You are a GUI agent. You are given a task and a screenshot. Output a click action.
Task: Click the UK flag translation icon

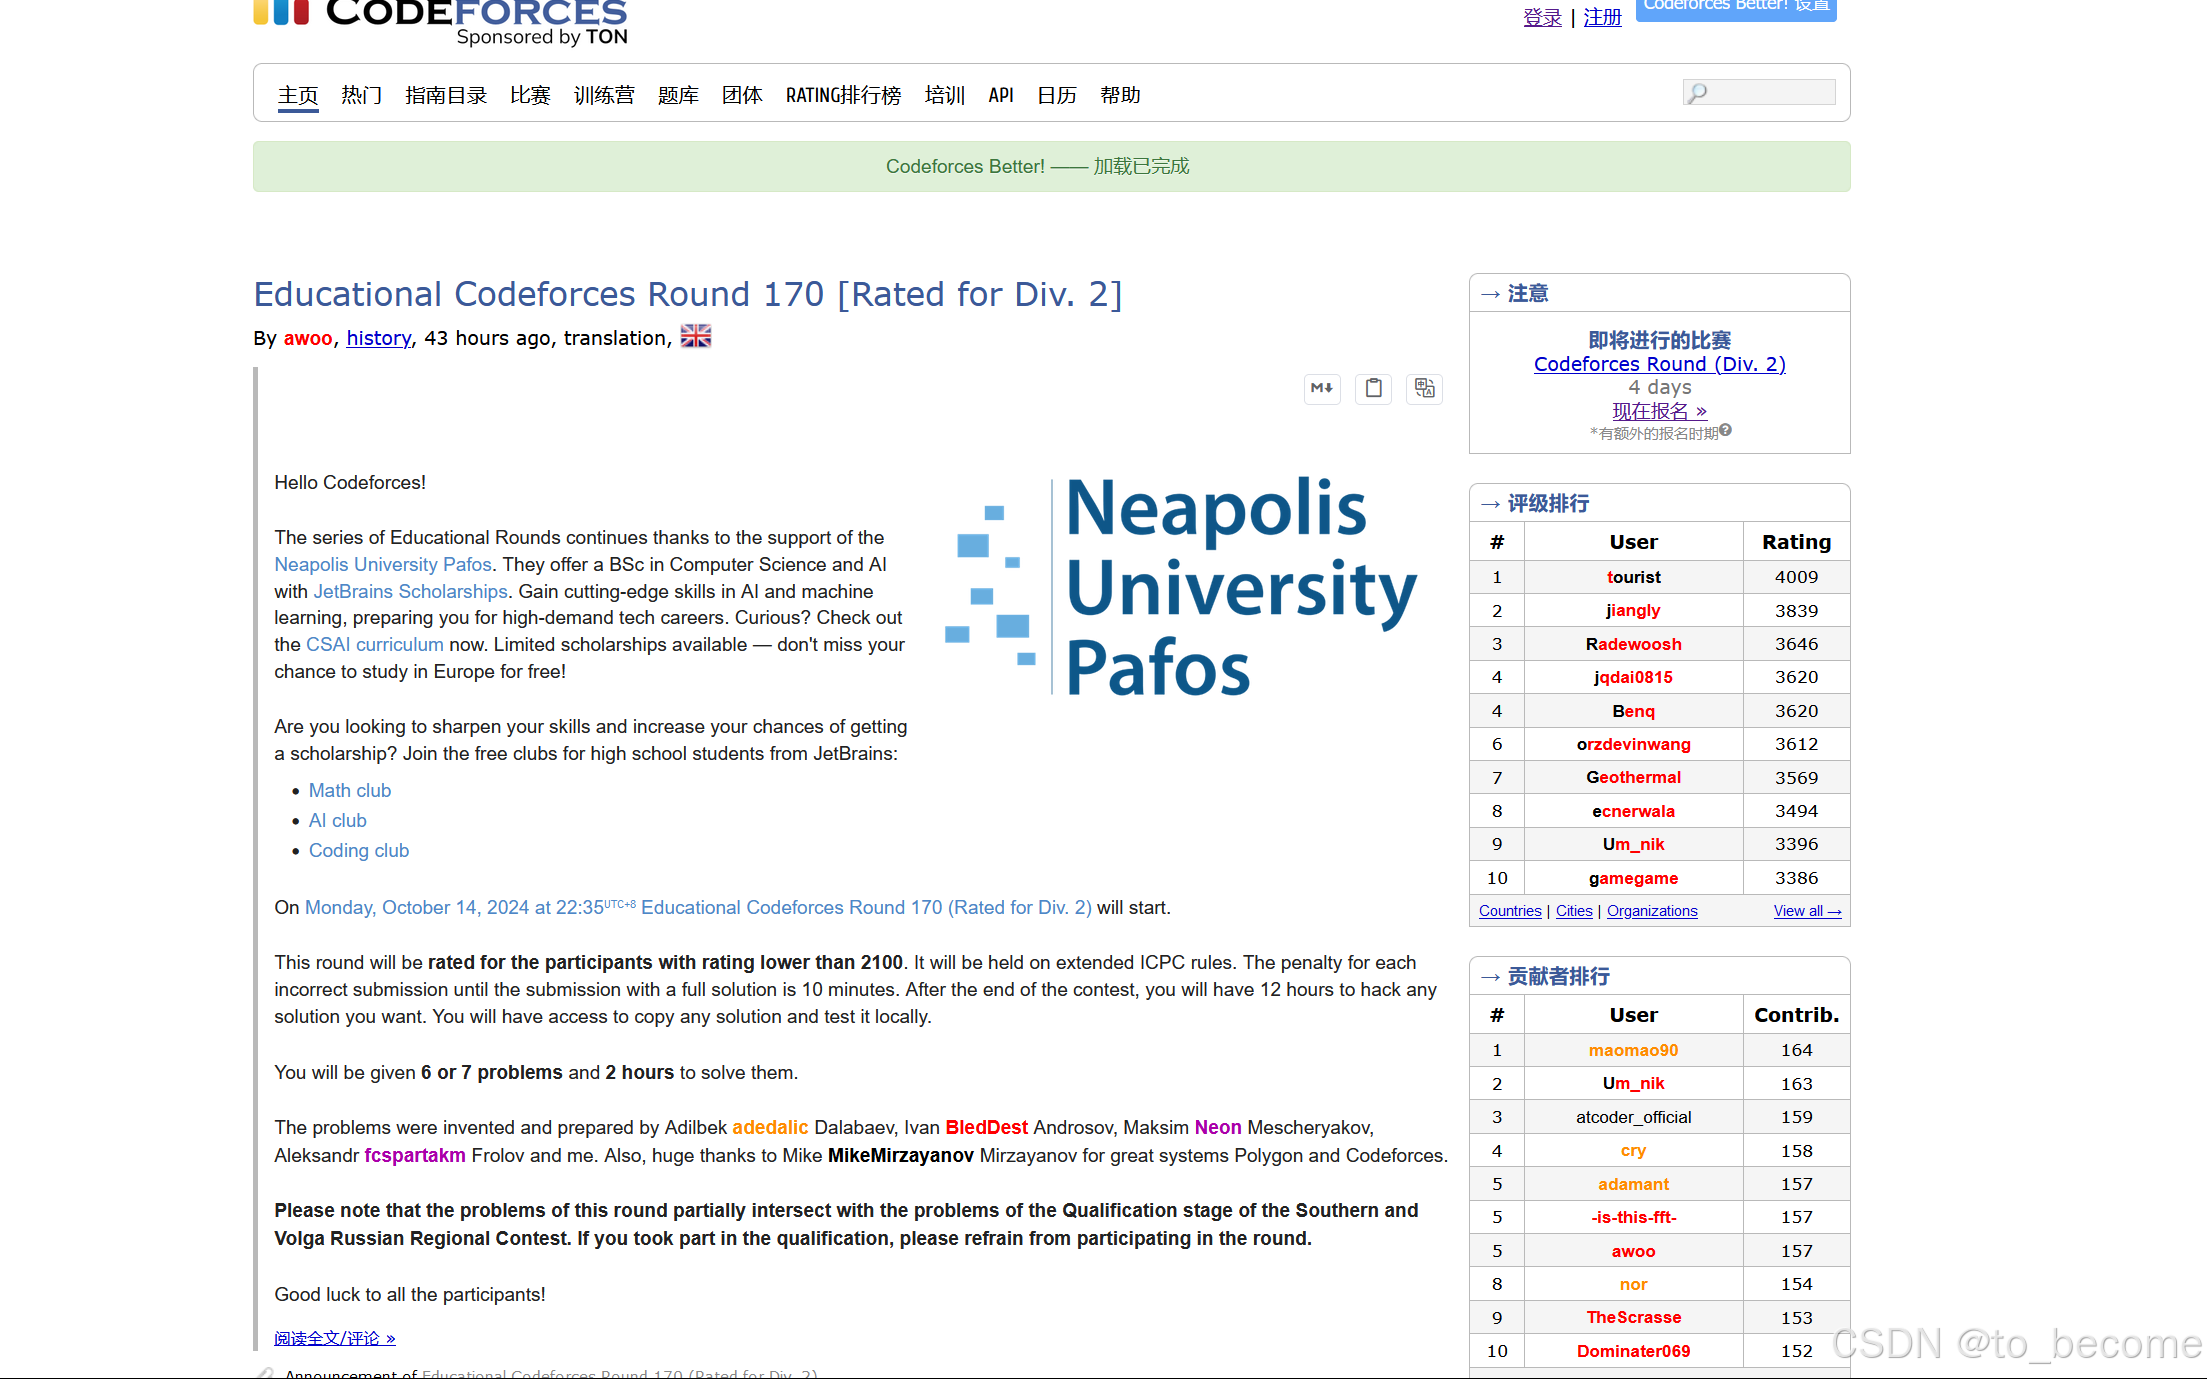tap(695, 337)
